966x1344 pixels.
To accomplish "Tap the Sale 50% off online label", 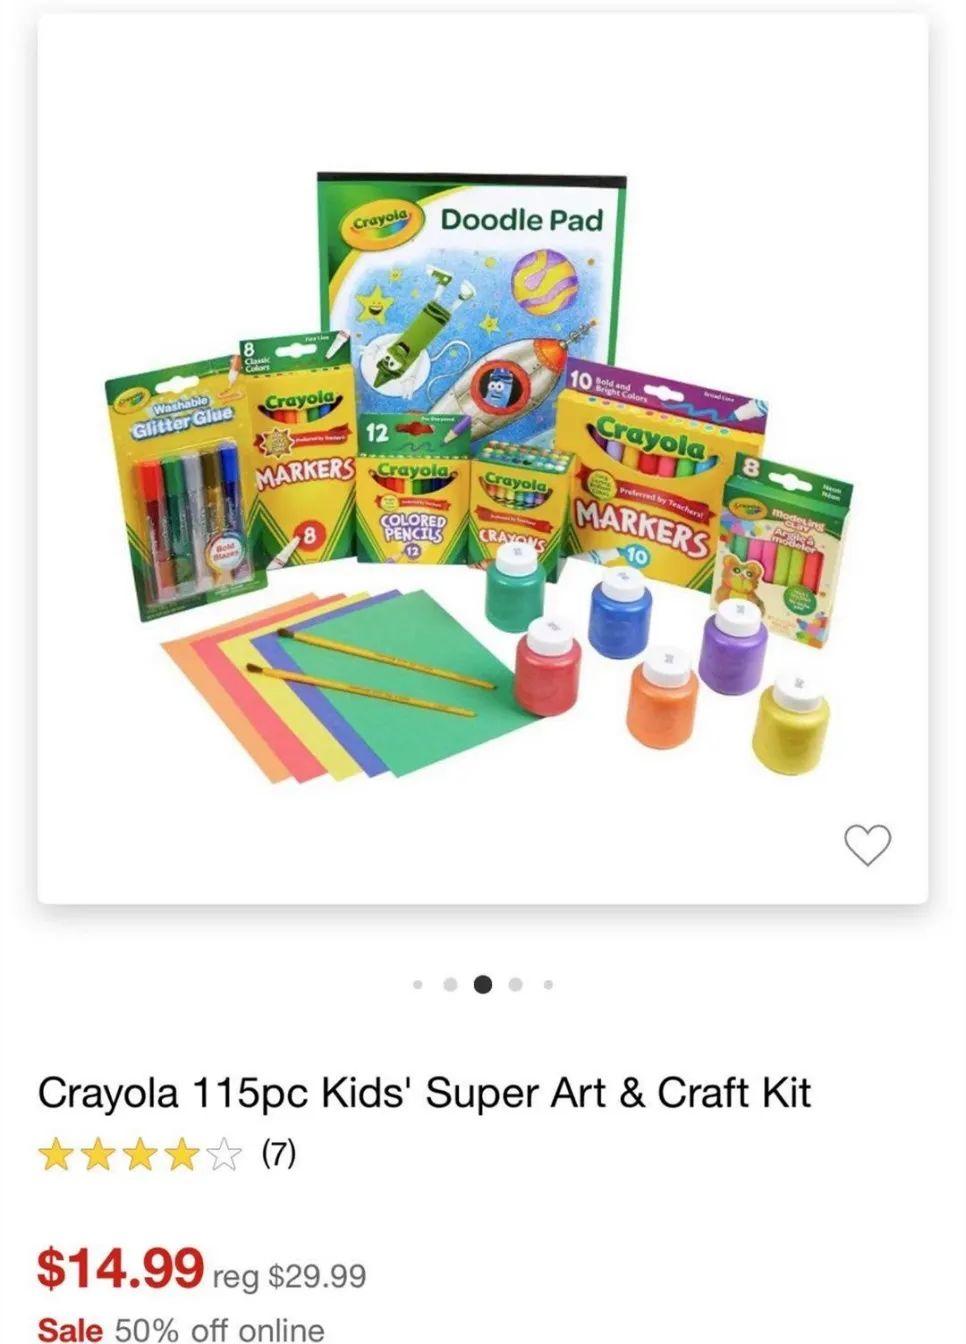I will [x=181, y=1330].
